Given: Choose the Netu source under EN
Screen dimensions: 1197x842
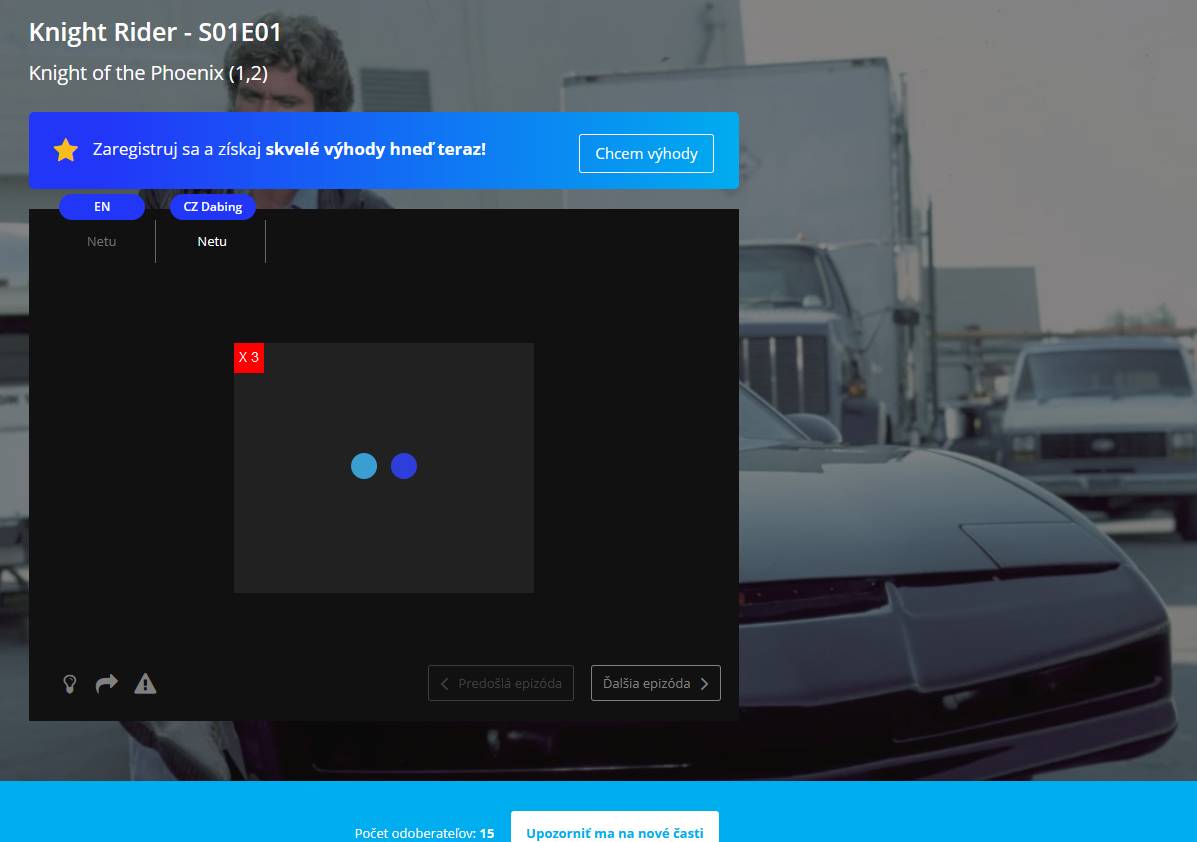Looking at the screenshot, I should tap(102, 241).
